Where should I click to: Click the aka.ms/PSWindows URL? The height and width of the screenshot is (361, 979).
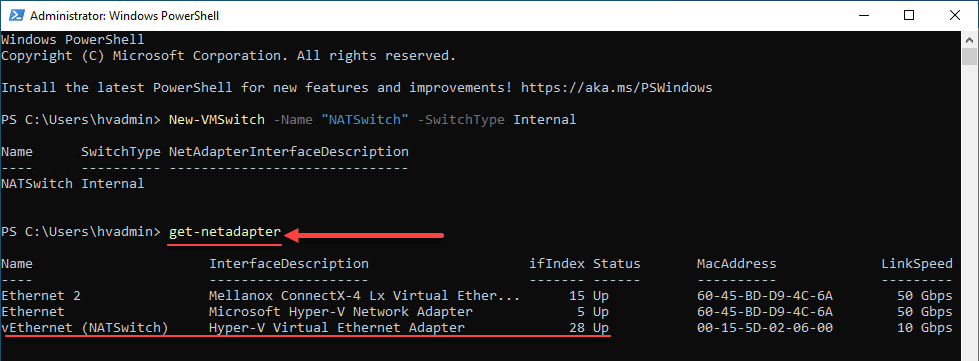(616, 87)
